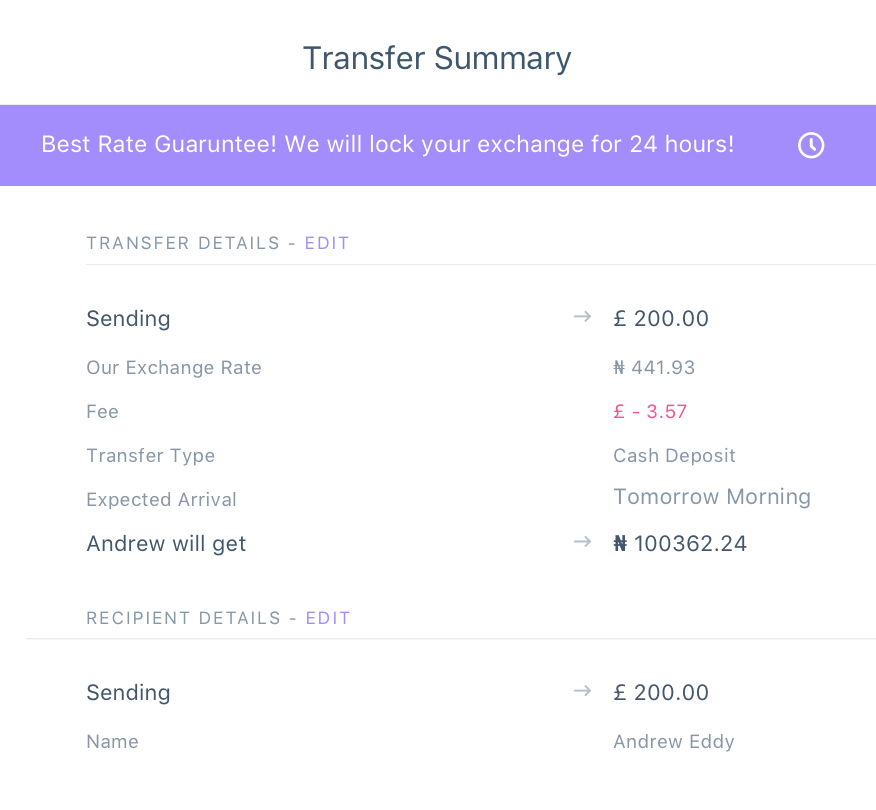The image size is (876, 810).
Task: Click the arrow beside Sending under Transfer Details
Action: coord(582,317)
